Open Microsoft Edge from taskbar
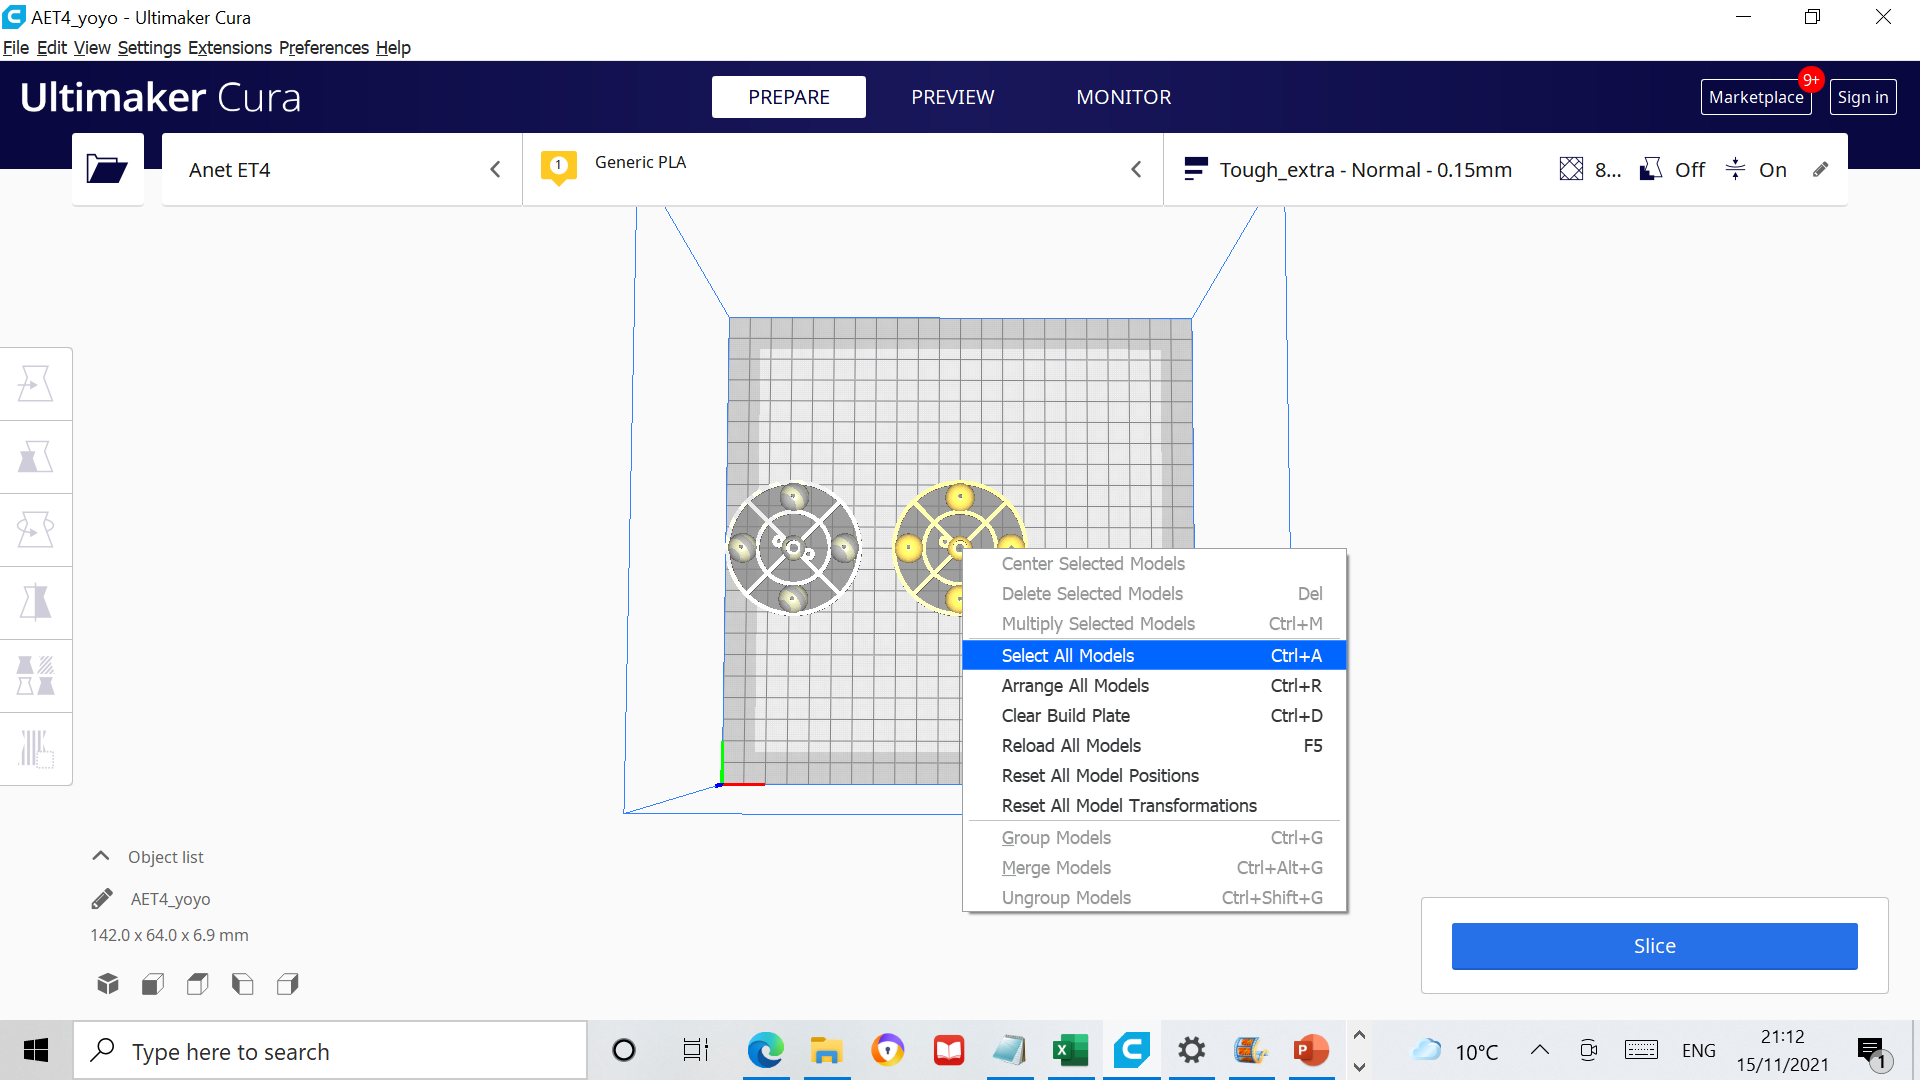Screen dimensions: 1920x1080 click(x=766, y=1050)
